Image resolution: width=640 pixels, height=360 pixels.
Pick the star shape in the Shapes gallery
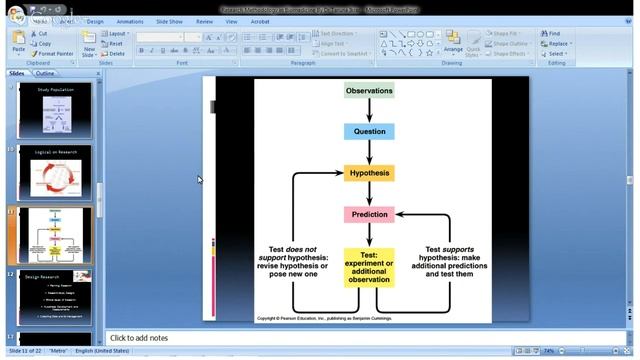coord(429,53)
